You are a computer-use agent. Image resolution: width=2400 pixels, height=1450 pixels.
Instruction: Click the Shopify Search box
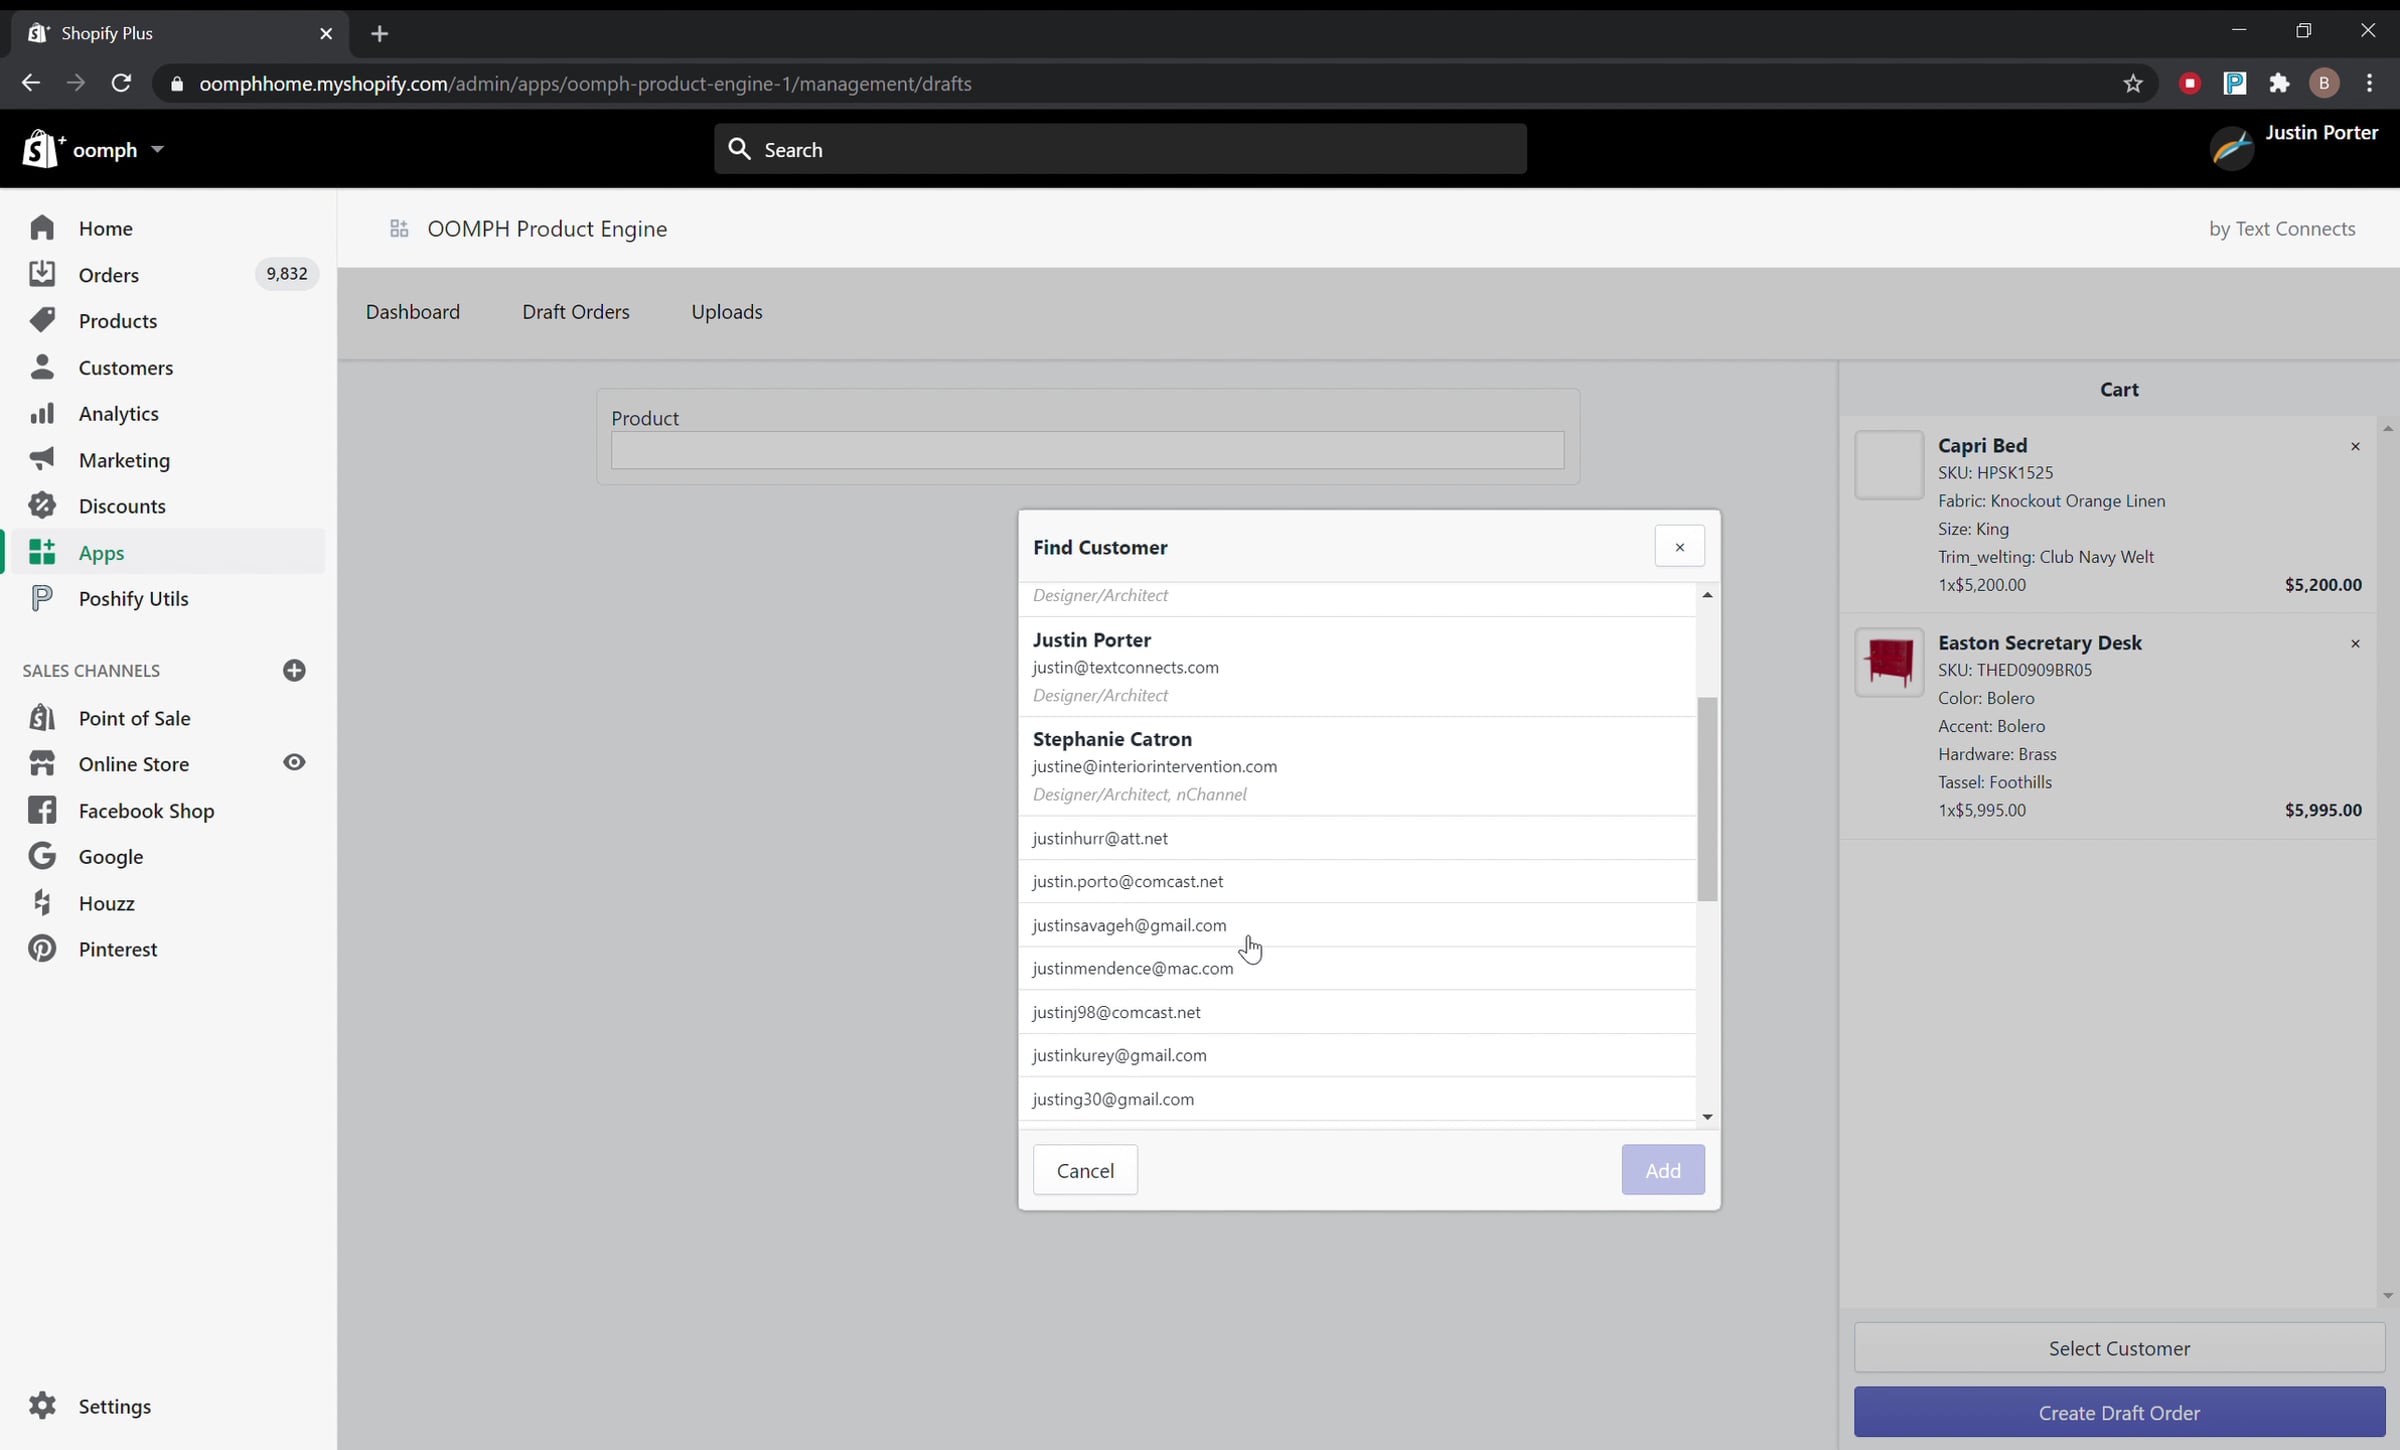[1120, 149]
